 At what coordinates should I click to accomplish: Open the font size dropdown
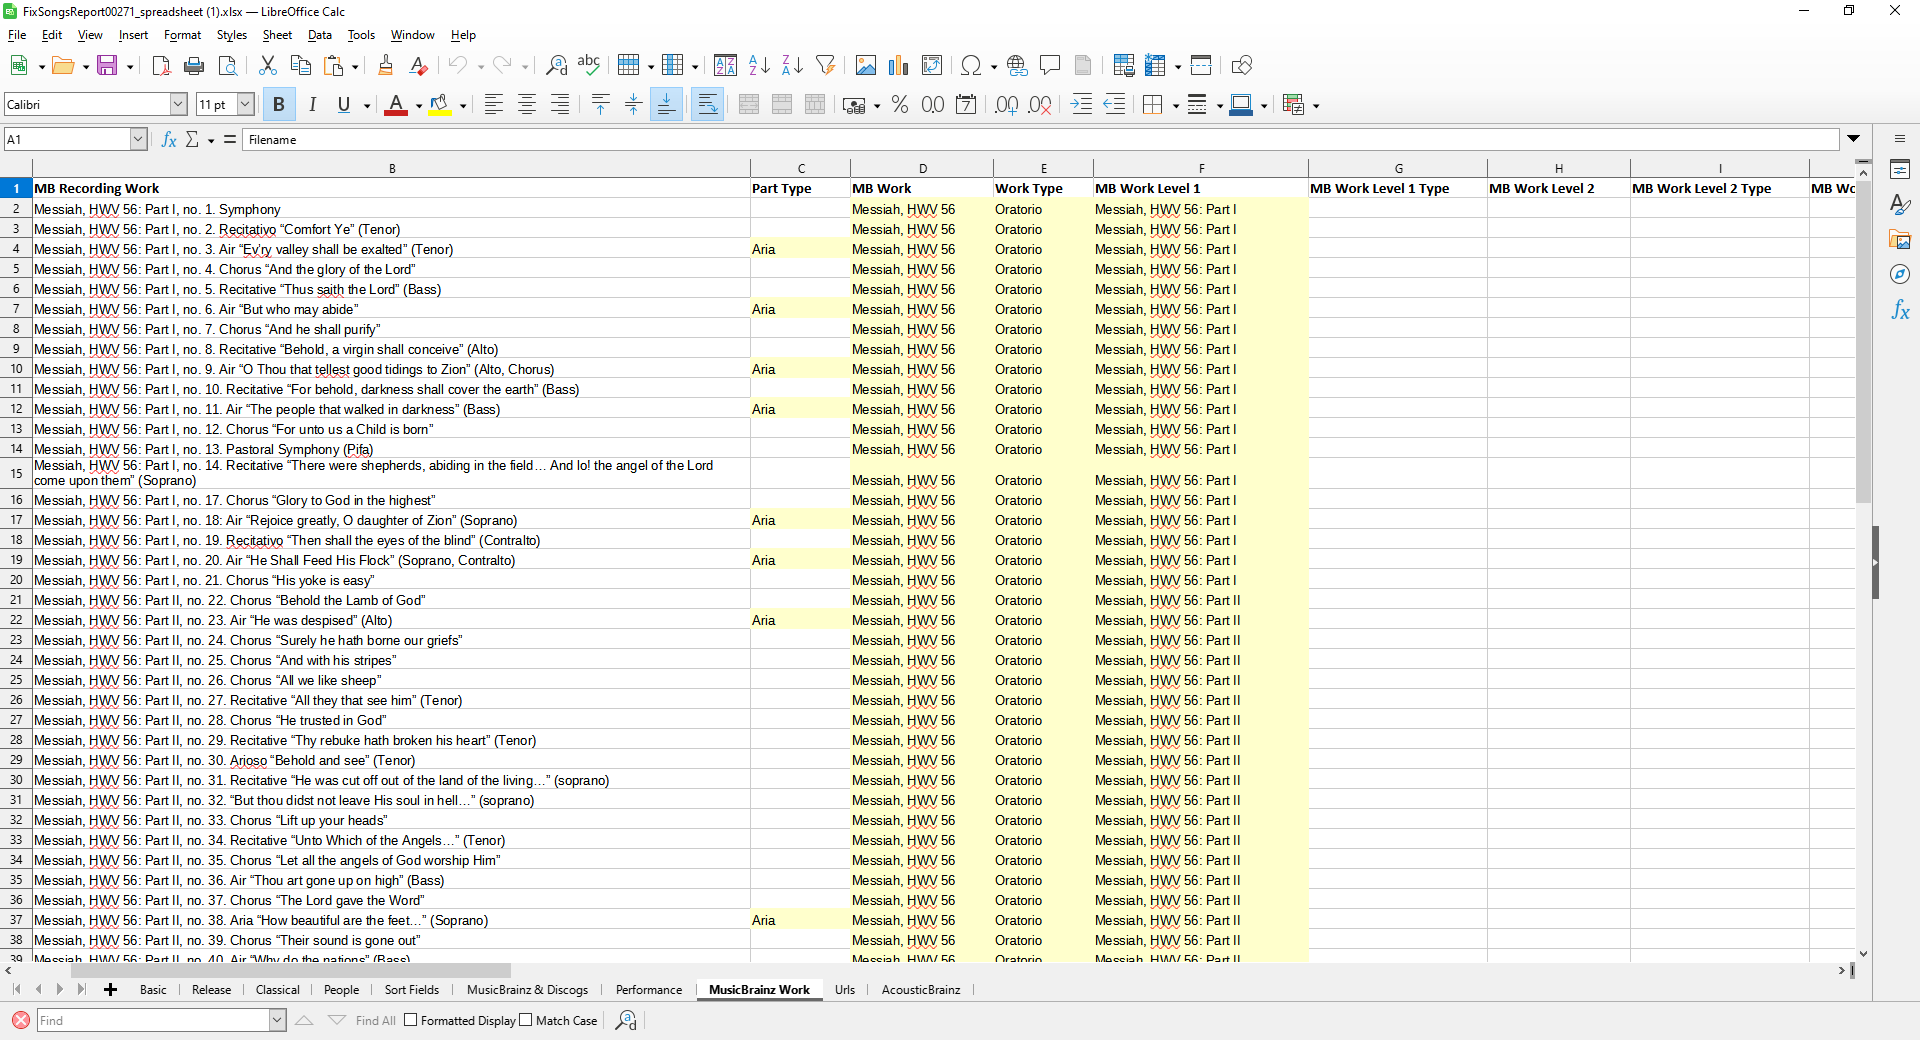point(245,105)
